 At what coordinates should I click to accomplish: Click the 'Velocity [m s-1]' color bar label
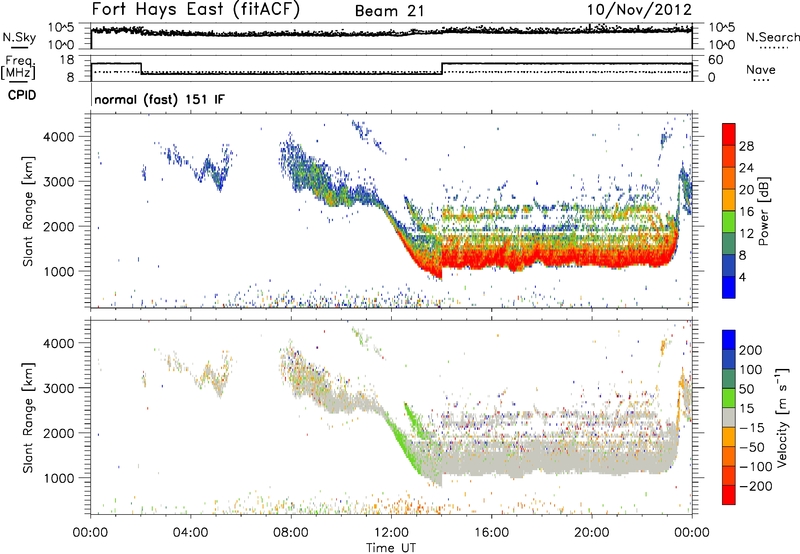click(x=782, y=417)
